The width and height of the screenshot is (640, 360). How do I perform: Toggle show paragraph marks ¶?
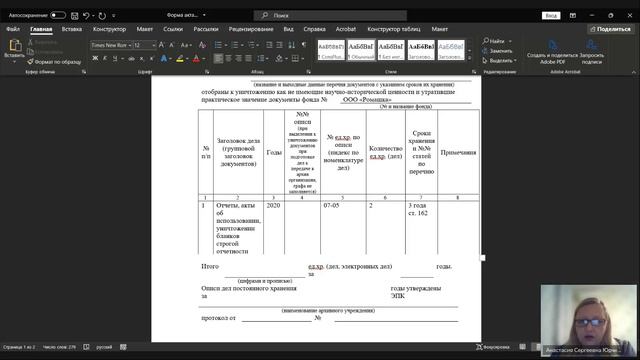click(304, 44)
